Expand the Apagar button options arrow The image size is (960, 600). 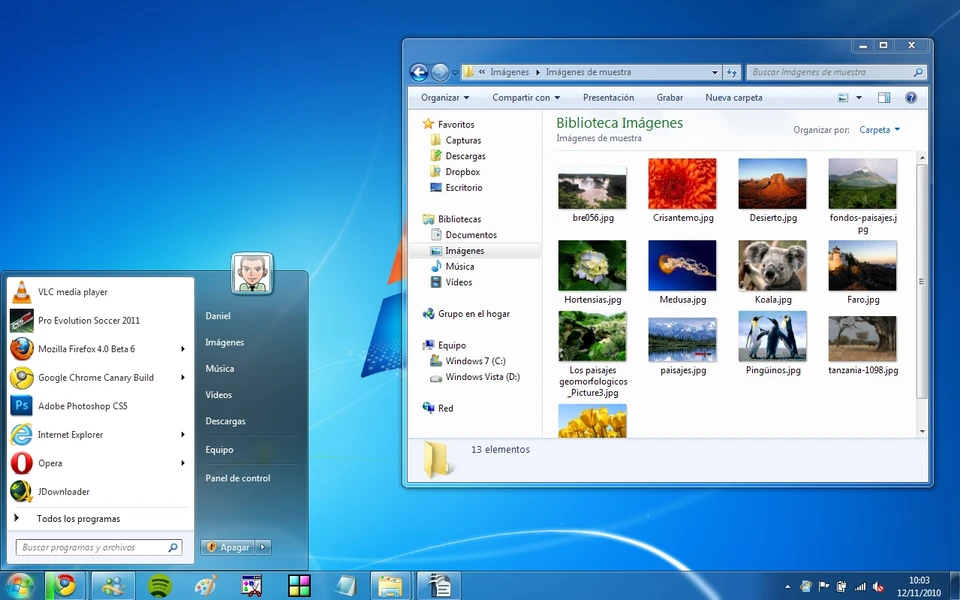261,547
